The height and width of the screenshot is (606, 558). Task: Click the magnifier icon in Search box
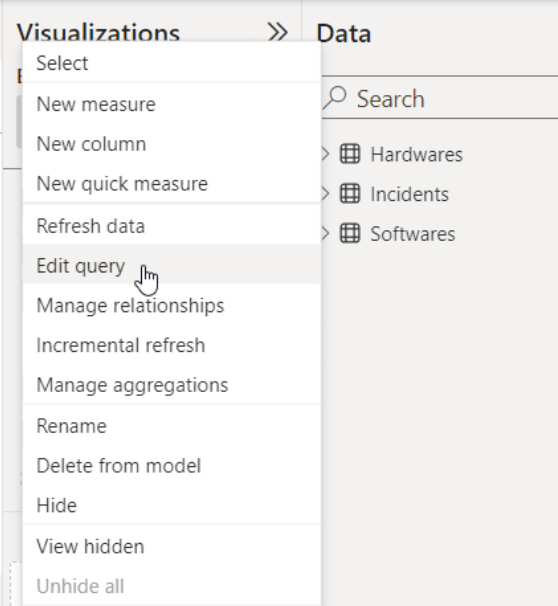(x=335, y=98)
